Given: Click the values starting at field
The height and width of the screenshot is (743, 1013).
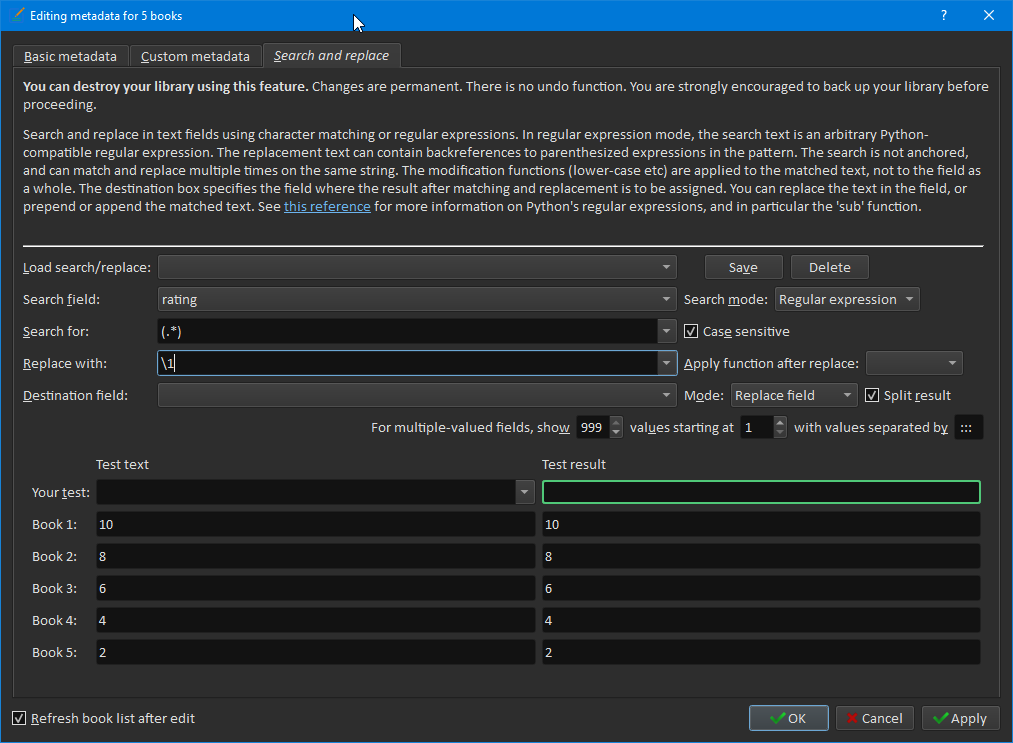Looking at the screenshot, I should point(757,428).
